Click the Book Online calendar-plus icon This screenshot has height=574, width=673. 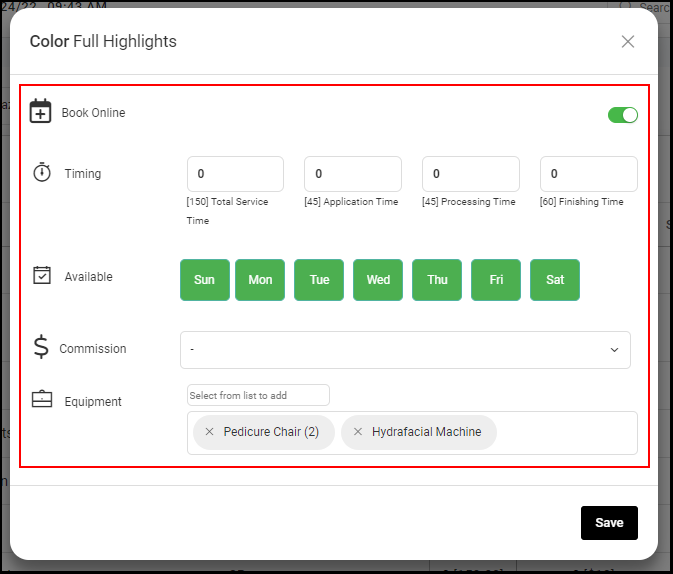(x=40, y=111)
